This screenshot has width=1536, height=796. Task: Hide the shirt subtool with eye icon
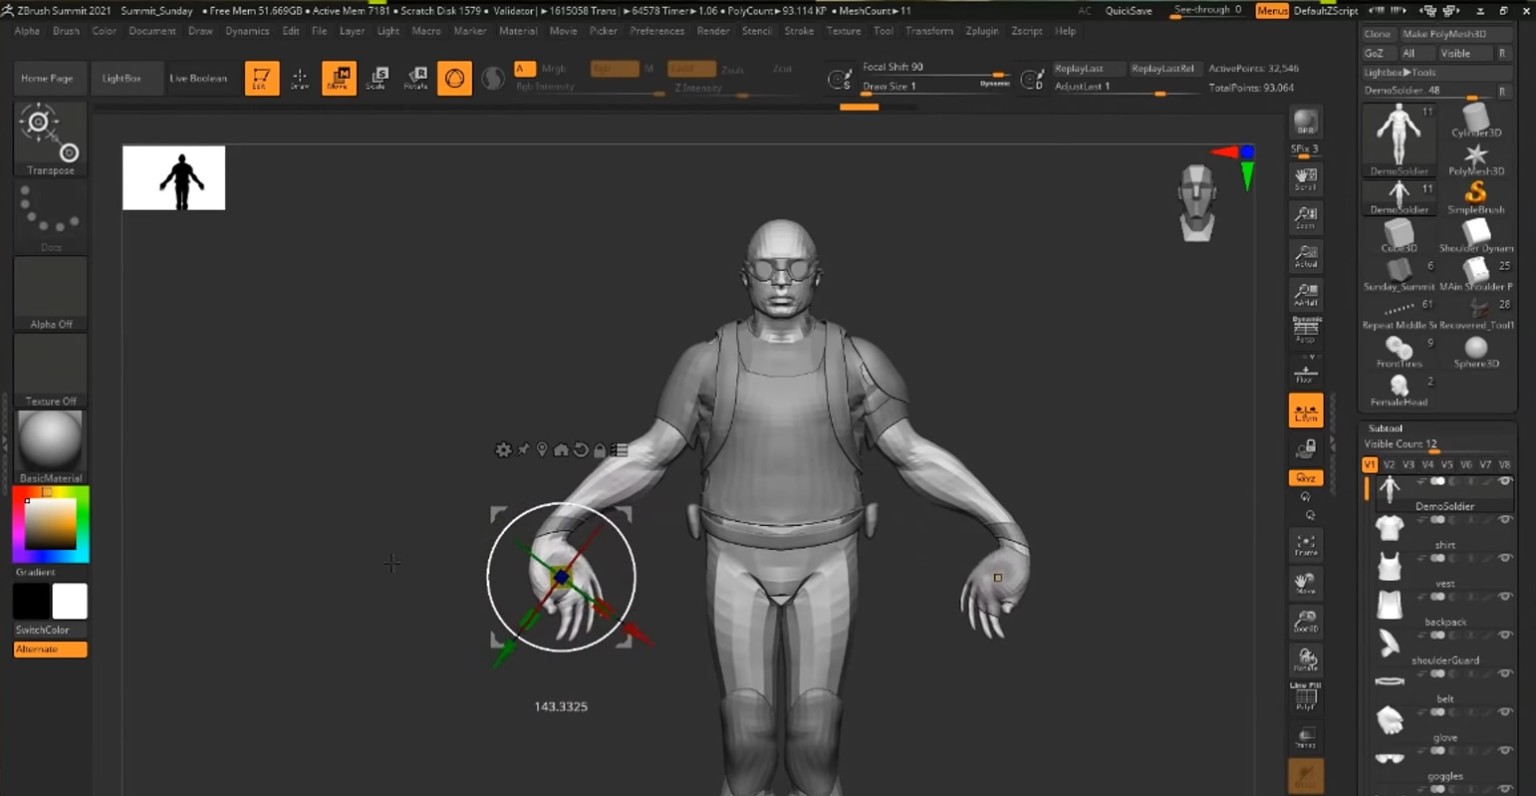[1505, 520]
